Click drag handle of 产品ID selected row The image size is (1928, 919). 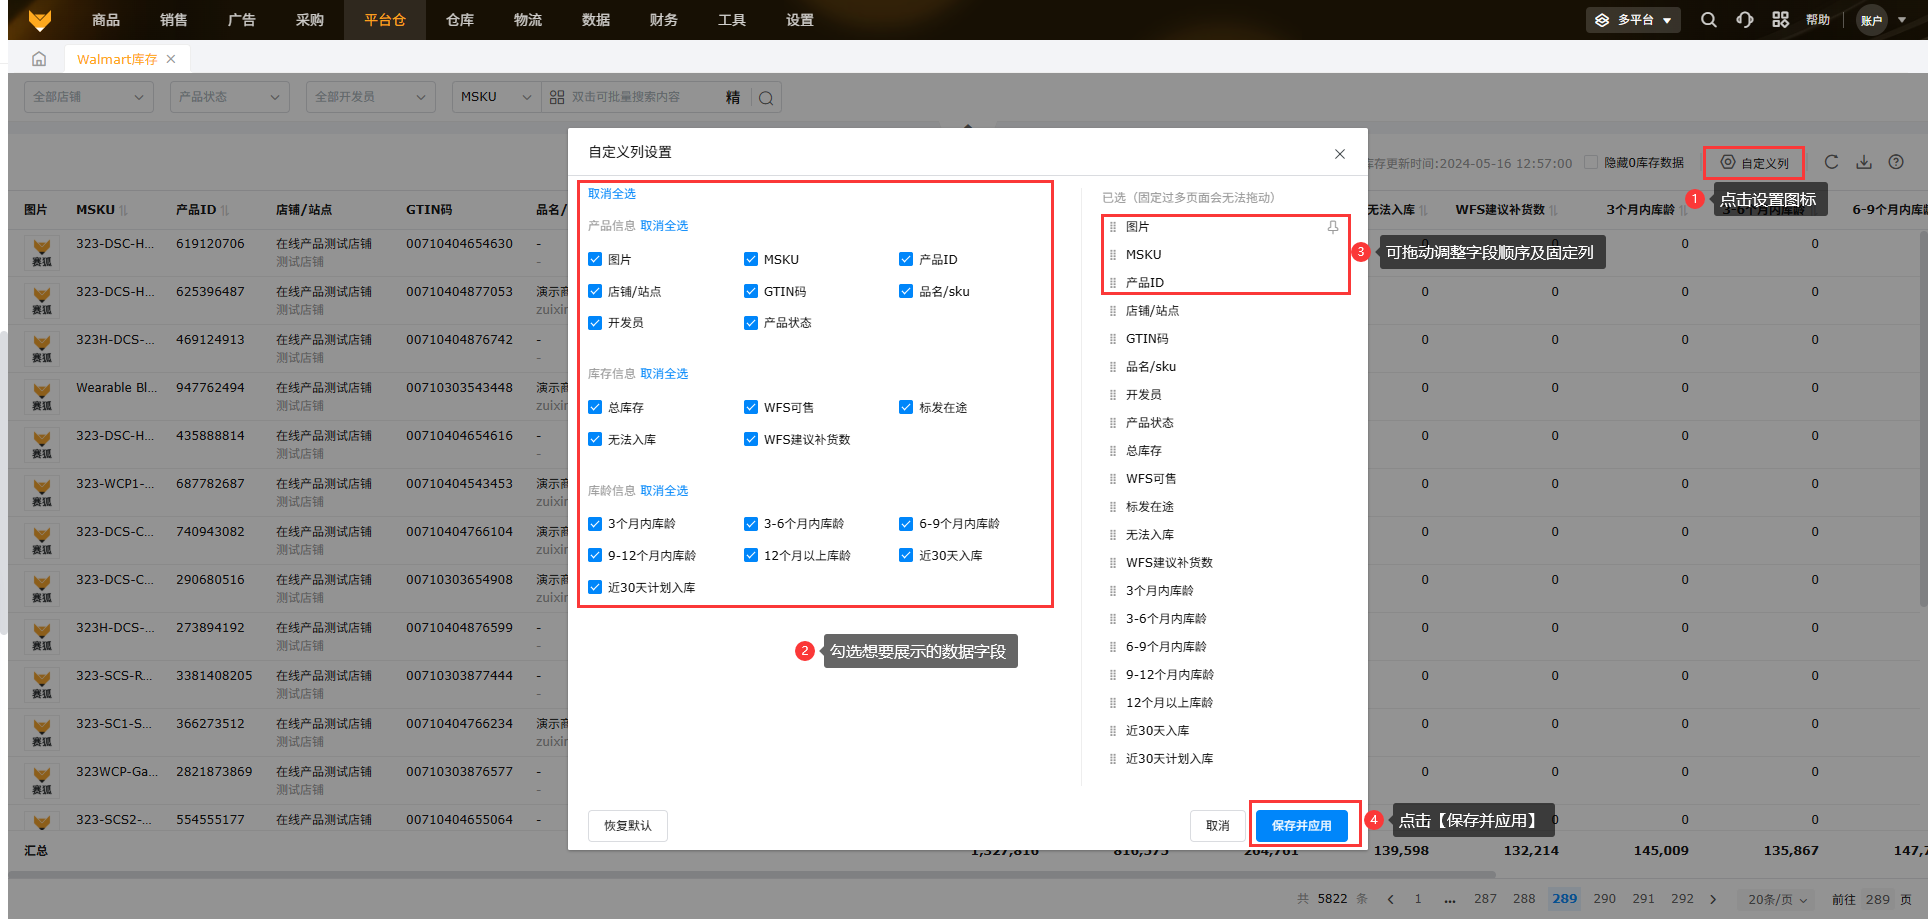click(x=1113, y=283)
